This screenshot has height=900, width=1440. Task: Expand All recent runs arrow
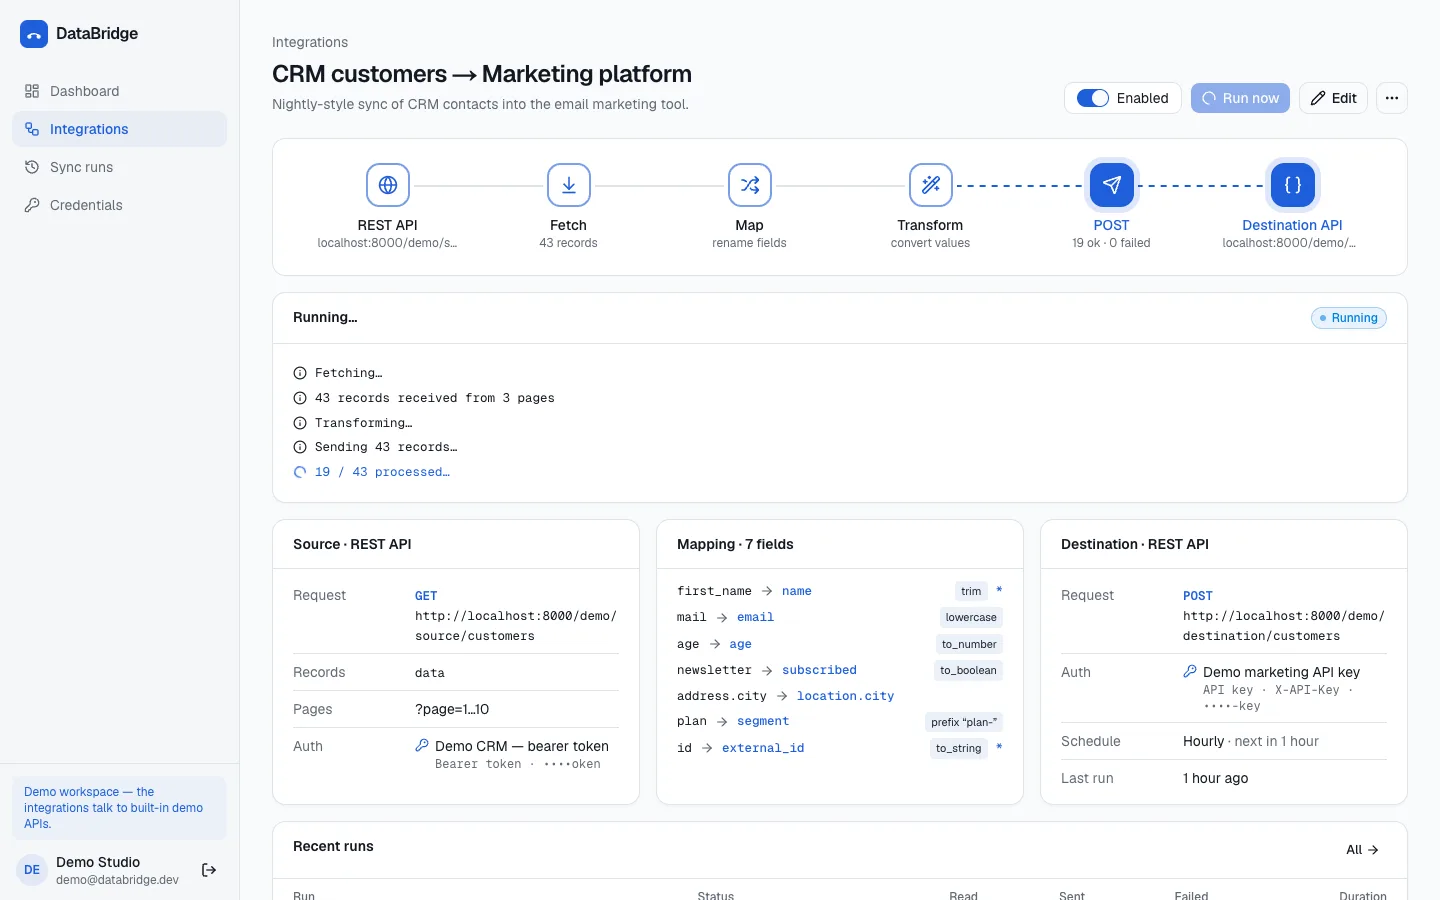tap(1362, 850)
